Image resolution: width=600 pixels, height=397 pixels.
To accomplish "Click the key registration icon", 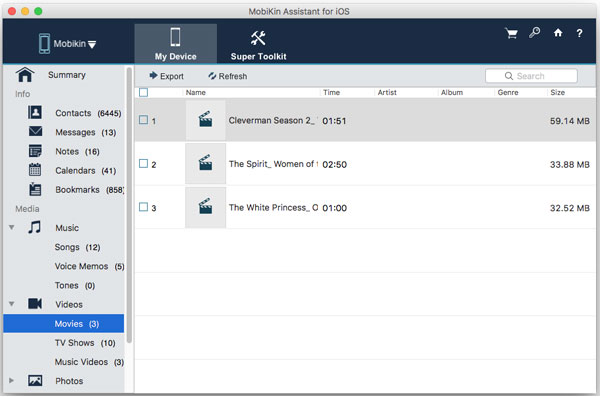I will tap(535, 33).
